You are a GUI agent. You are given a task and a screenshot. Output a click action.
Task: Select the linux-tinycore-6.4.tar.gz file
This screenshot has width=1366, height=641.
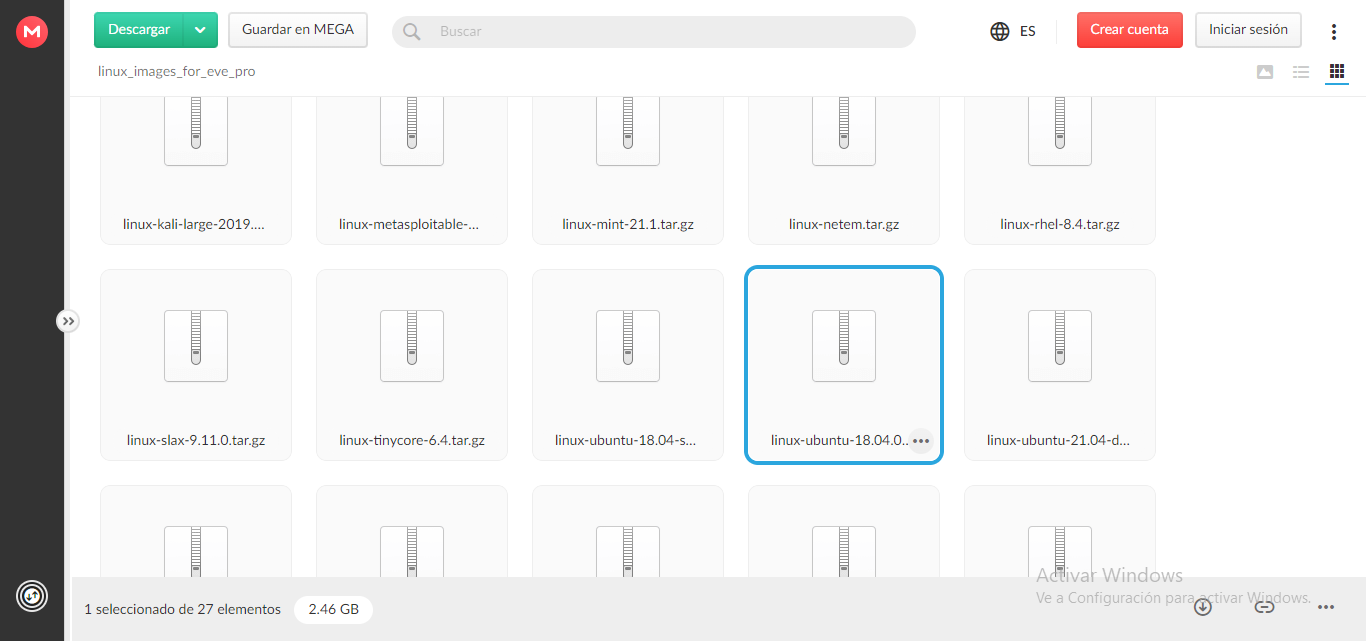coord(412,364)
